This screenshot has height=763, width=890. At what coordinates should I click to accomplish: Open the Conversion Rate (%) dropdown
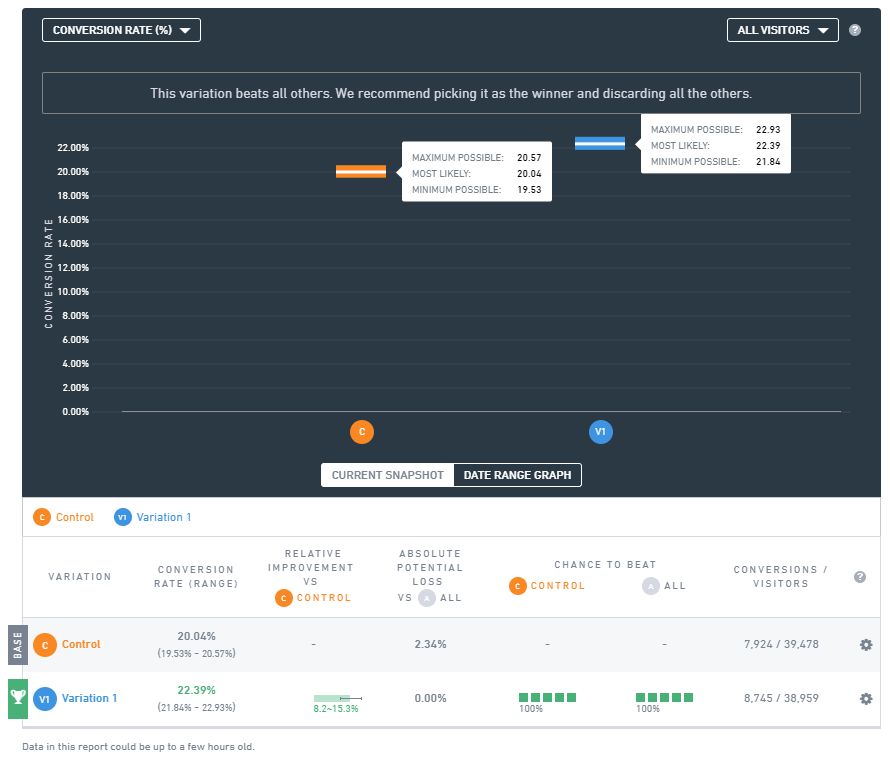click(121, 30)
